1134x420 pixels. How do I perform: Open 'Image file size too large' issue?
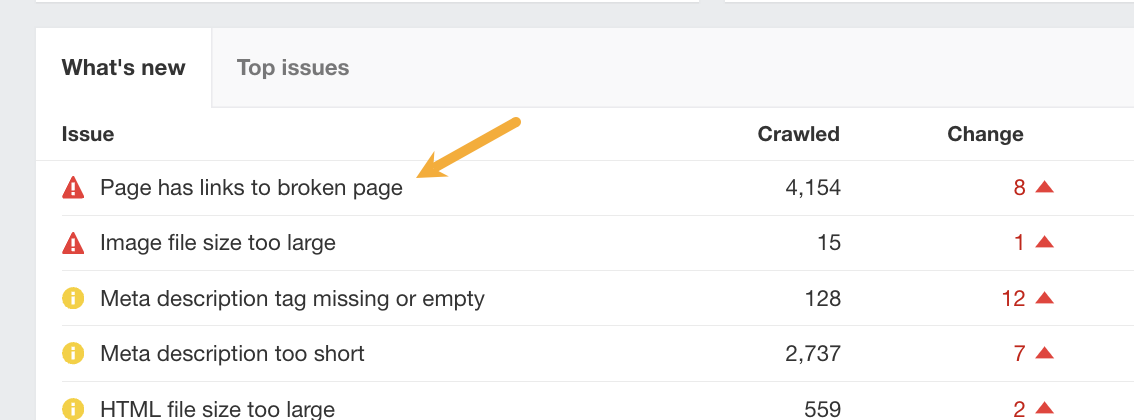(x=217, y=243)
